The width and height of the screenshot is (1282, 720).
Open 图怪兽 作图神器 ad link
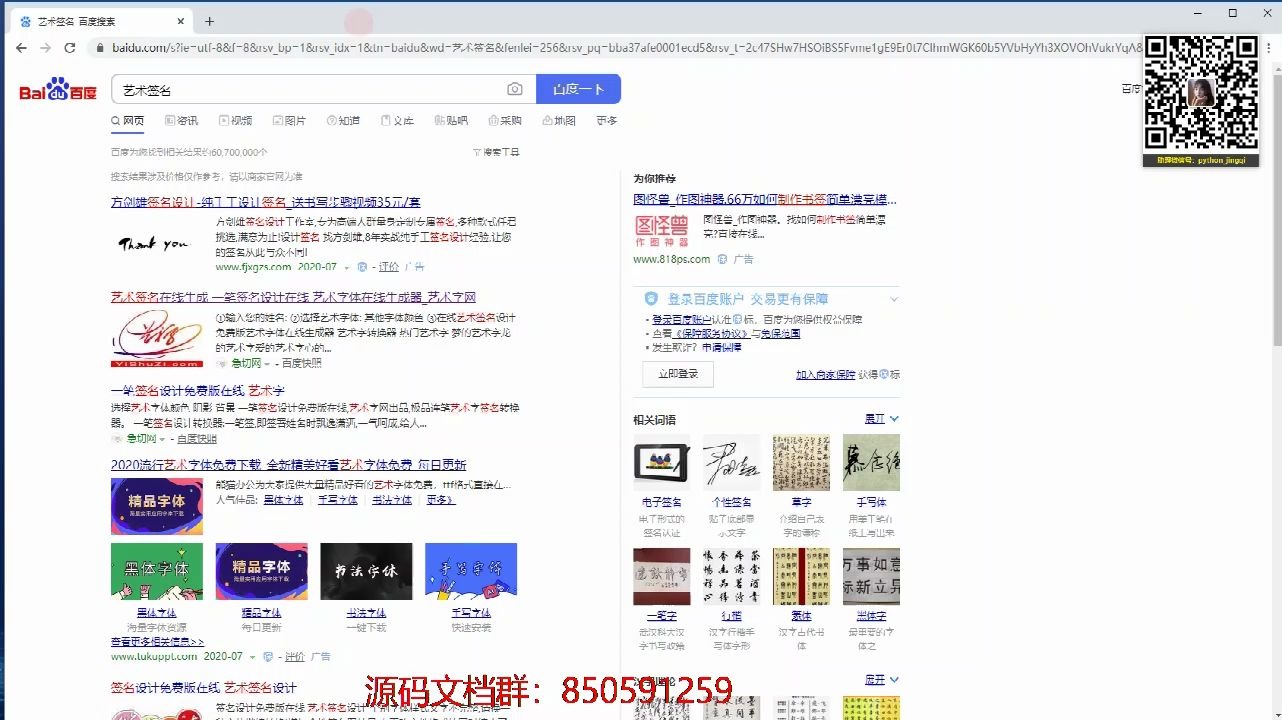point(765,200)
